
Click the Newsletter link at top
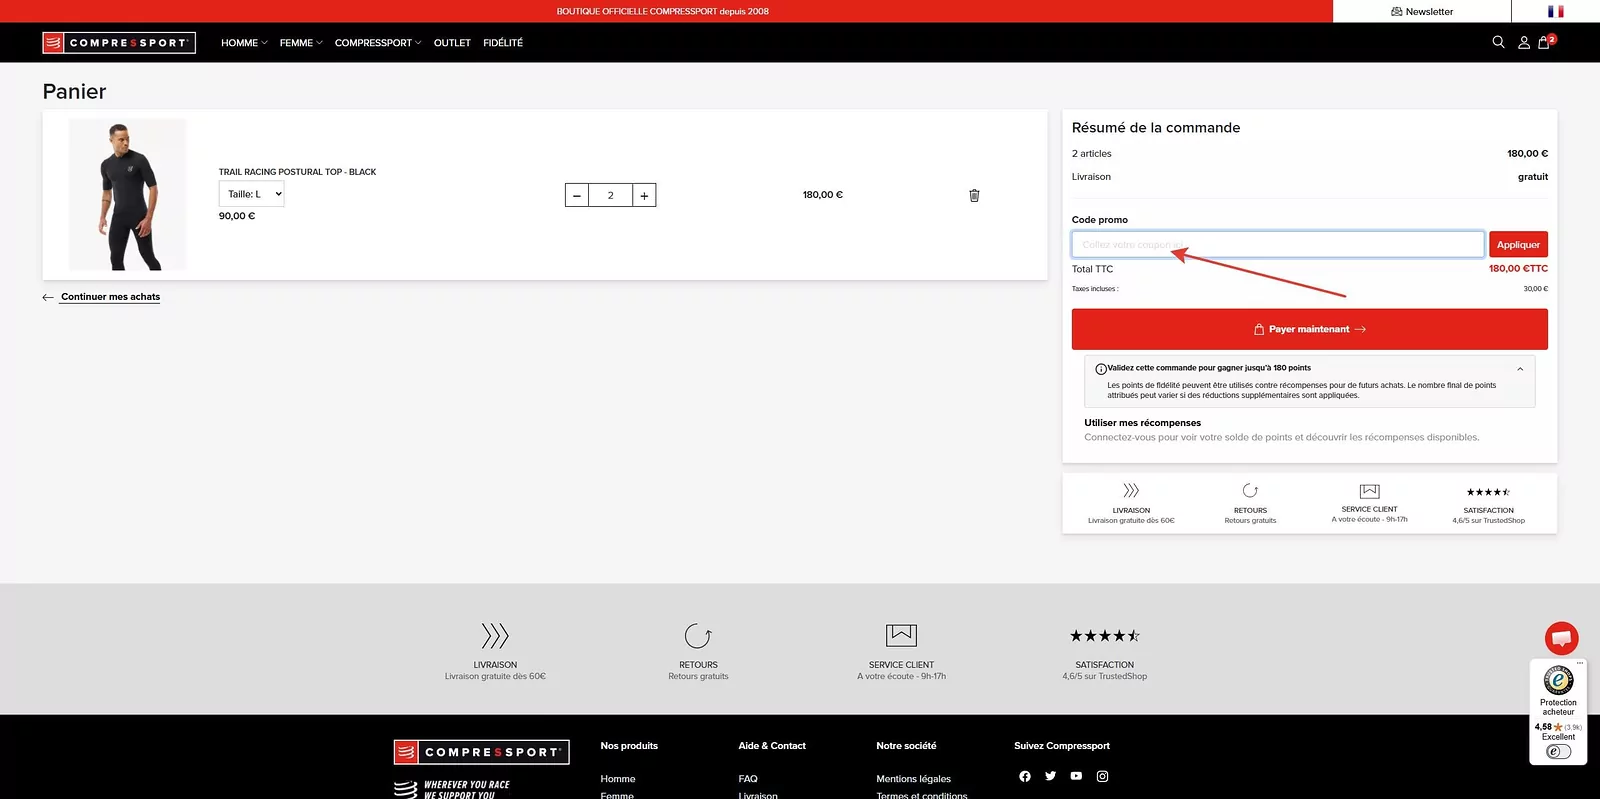[x=1422, y=11]
